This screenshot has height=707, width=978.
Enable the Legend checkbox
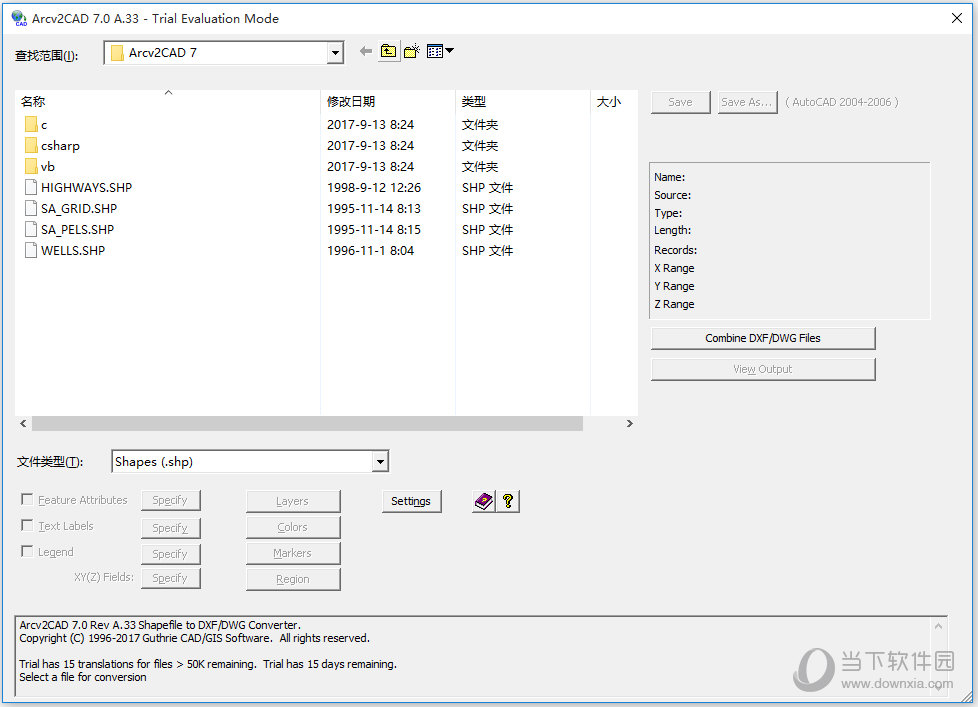[x=27, y=552]
